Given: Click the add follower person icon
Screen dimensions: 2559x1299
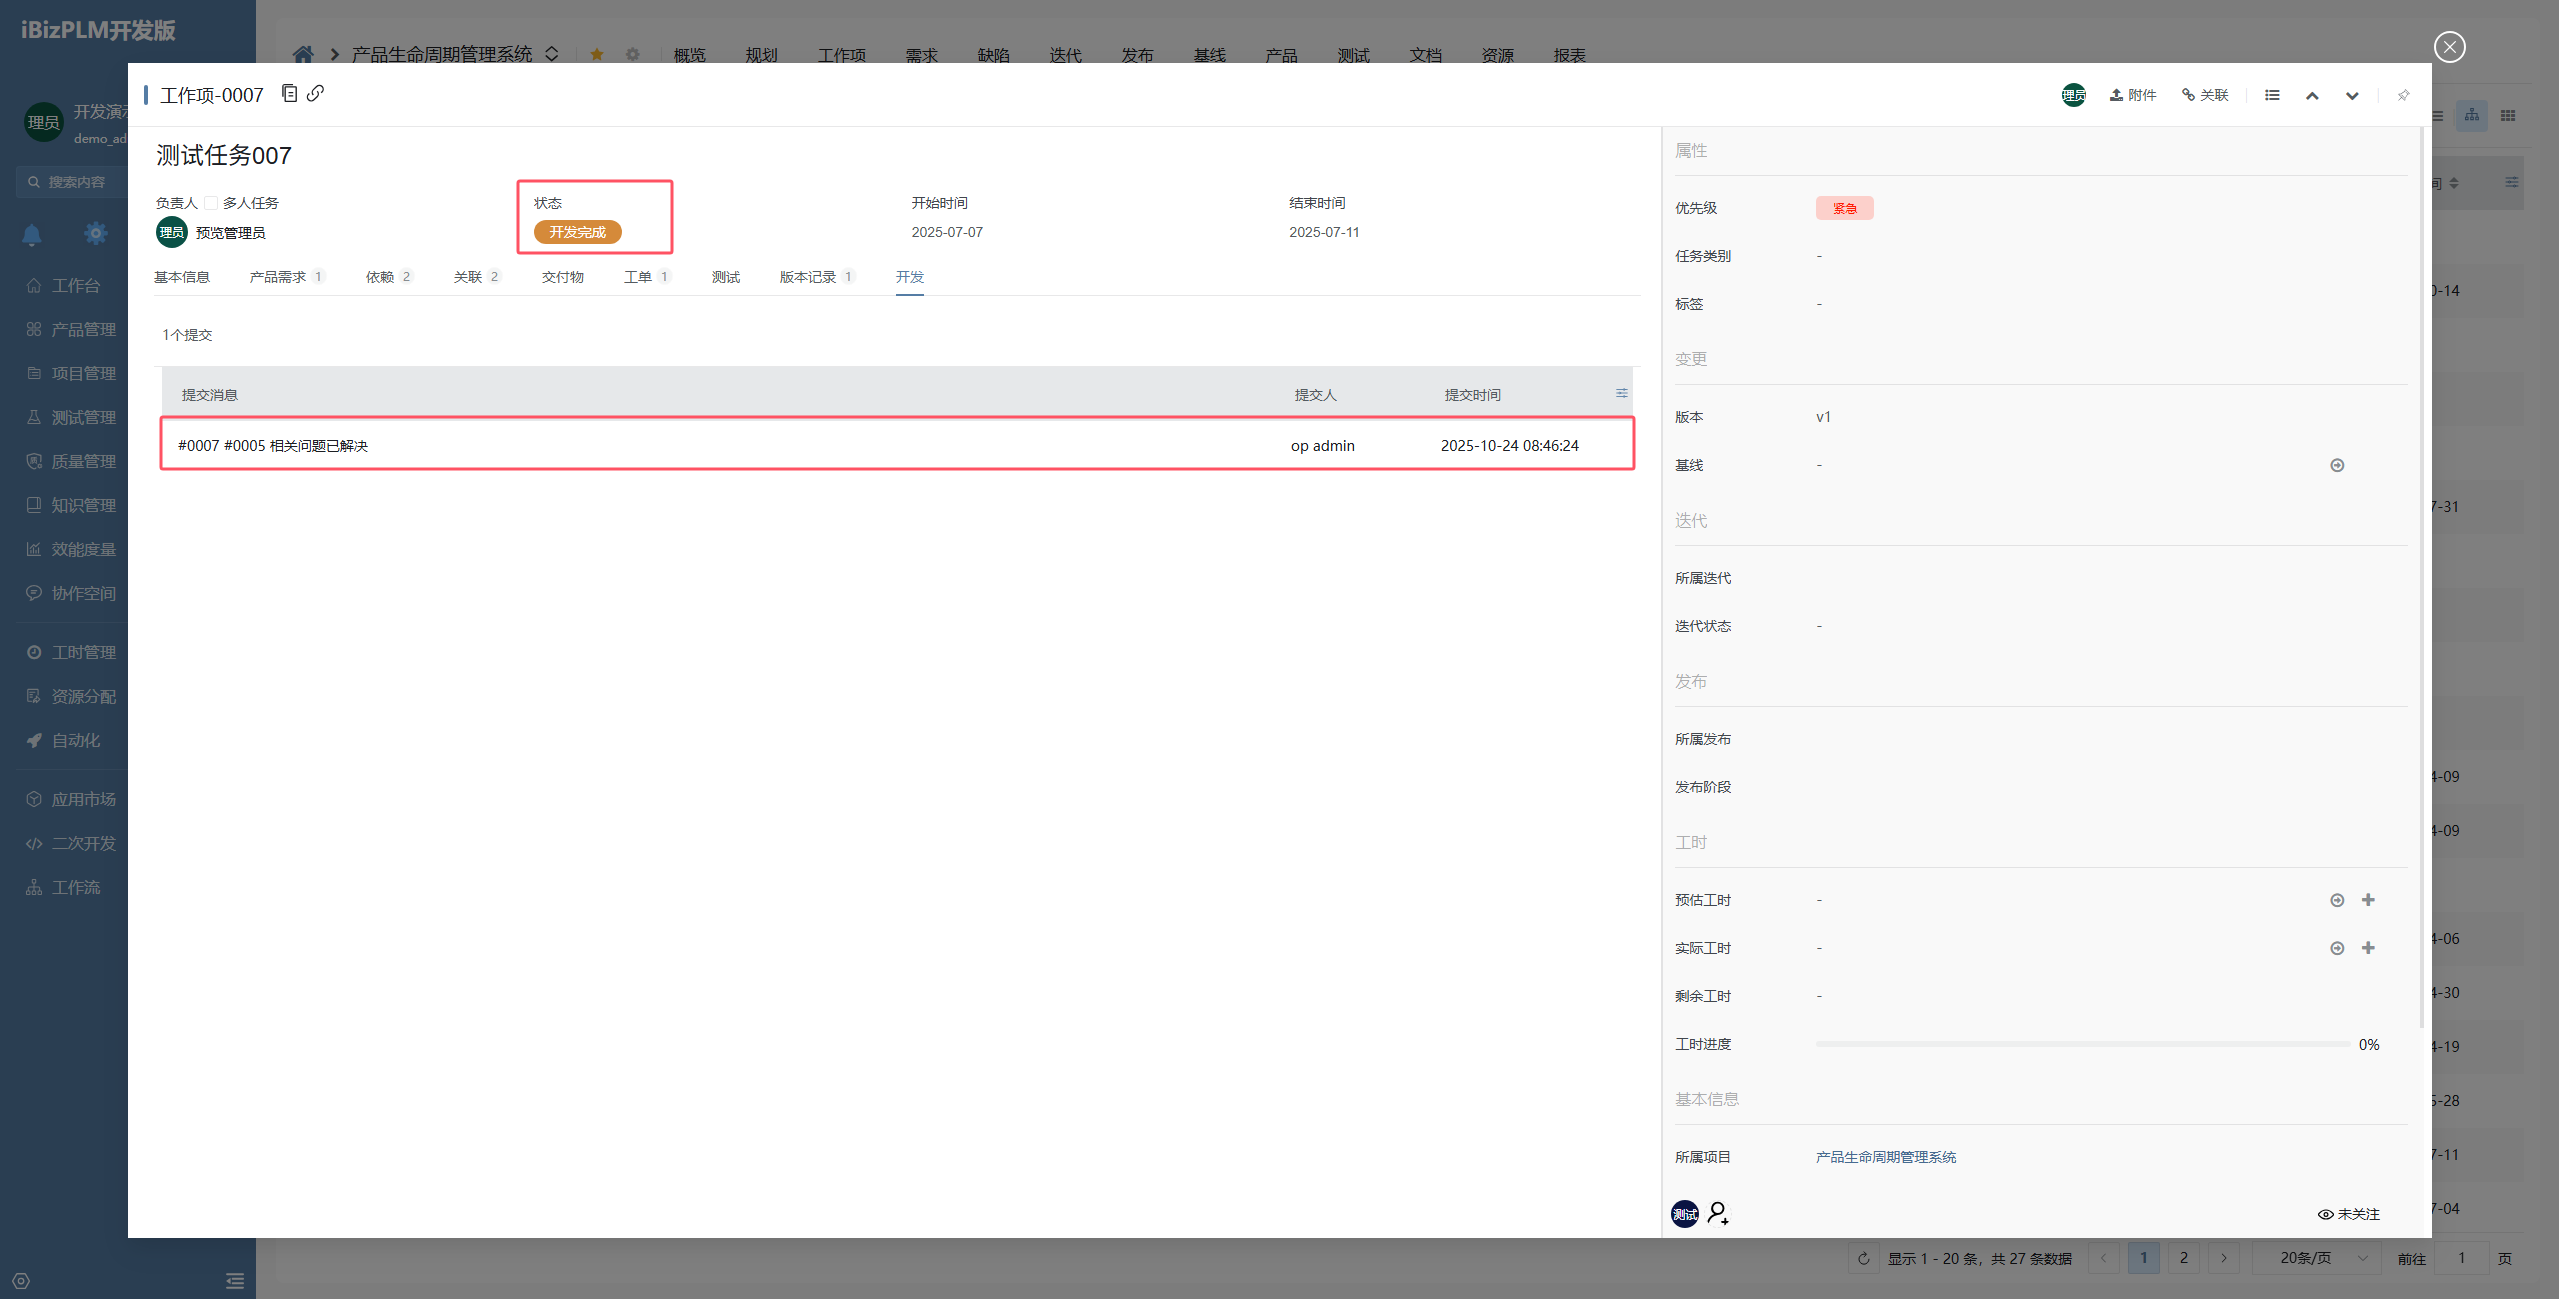Looking at the screenshot, I should (x=1718, y=1213).
